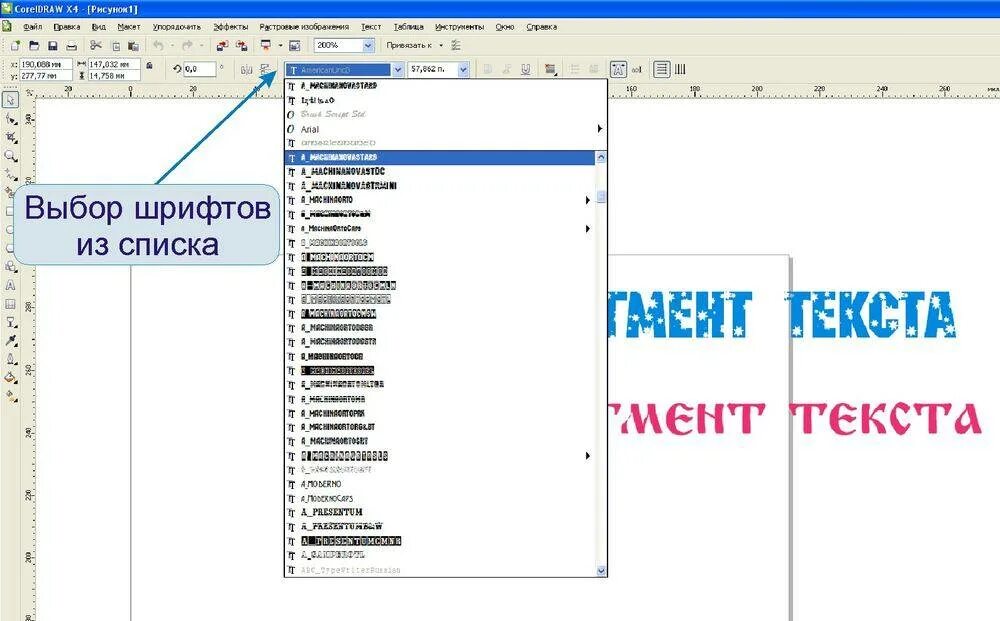Screen dimensions: 1000x621
Task: Click font list scrollbar up arrow
Action: coord(601,157)
